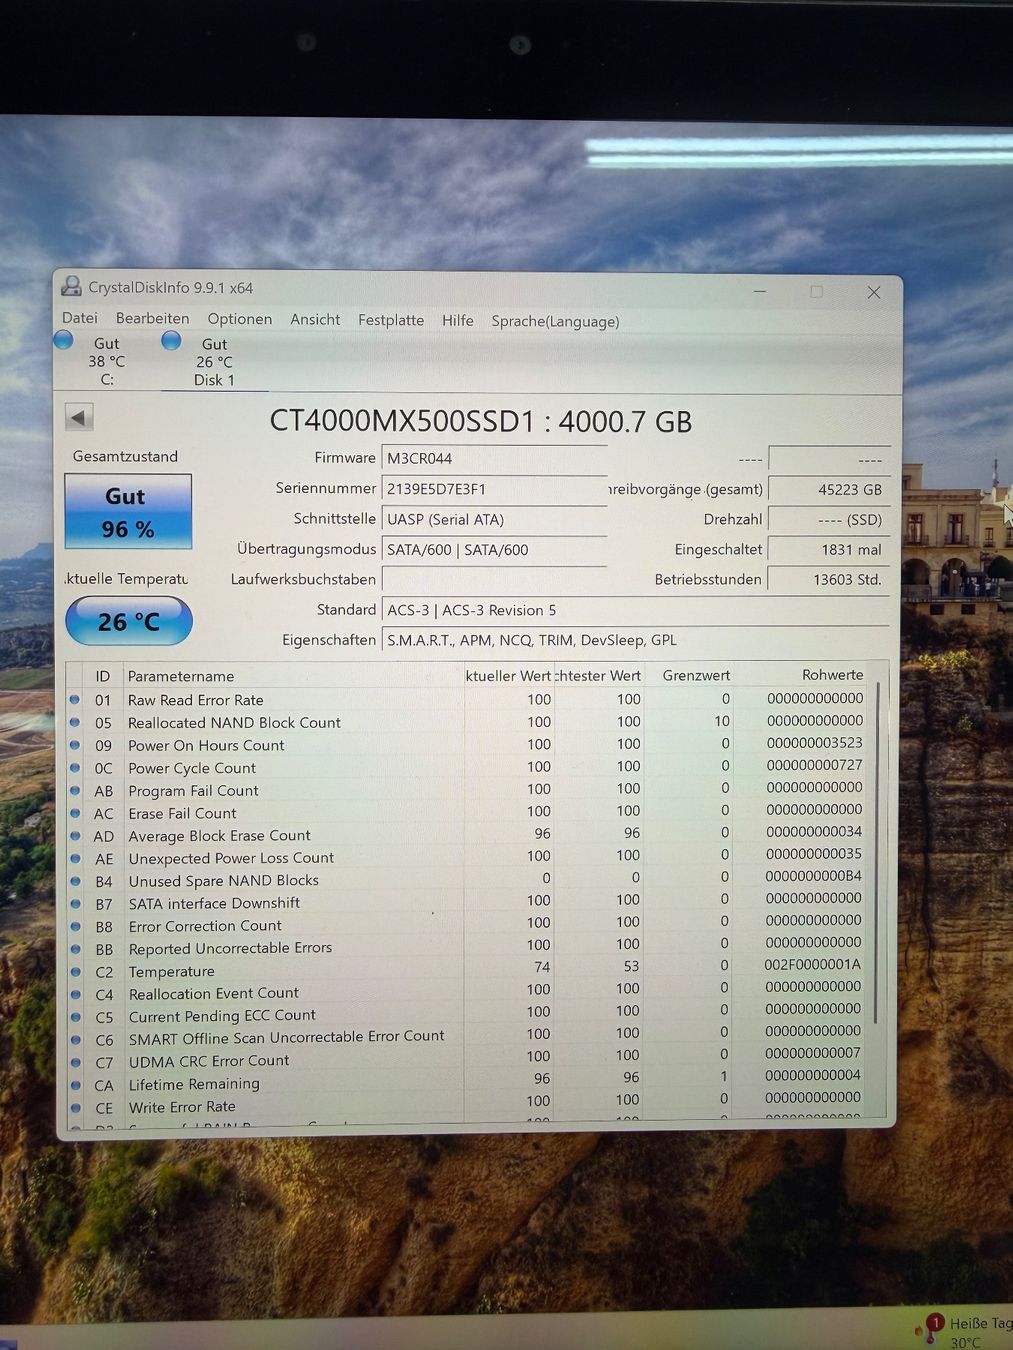Screen dimensions: 1013x1350
Task: Click the Übertragungsmodus field SATA/600
Action: (494, 549)
